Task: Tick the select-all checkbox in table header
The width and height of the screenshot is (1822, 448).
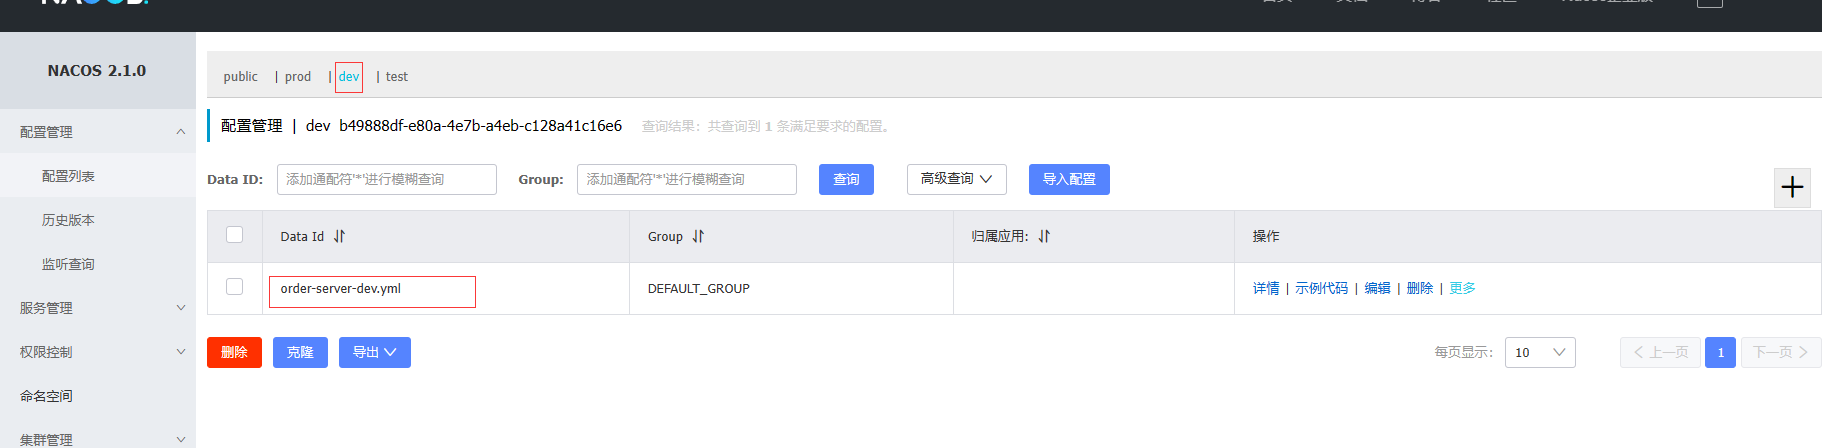Action: pyautogui.click(x=235, y=234)
